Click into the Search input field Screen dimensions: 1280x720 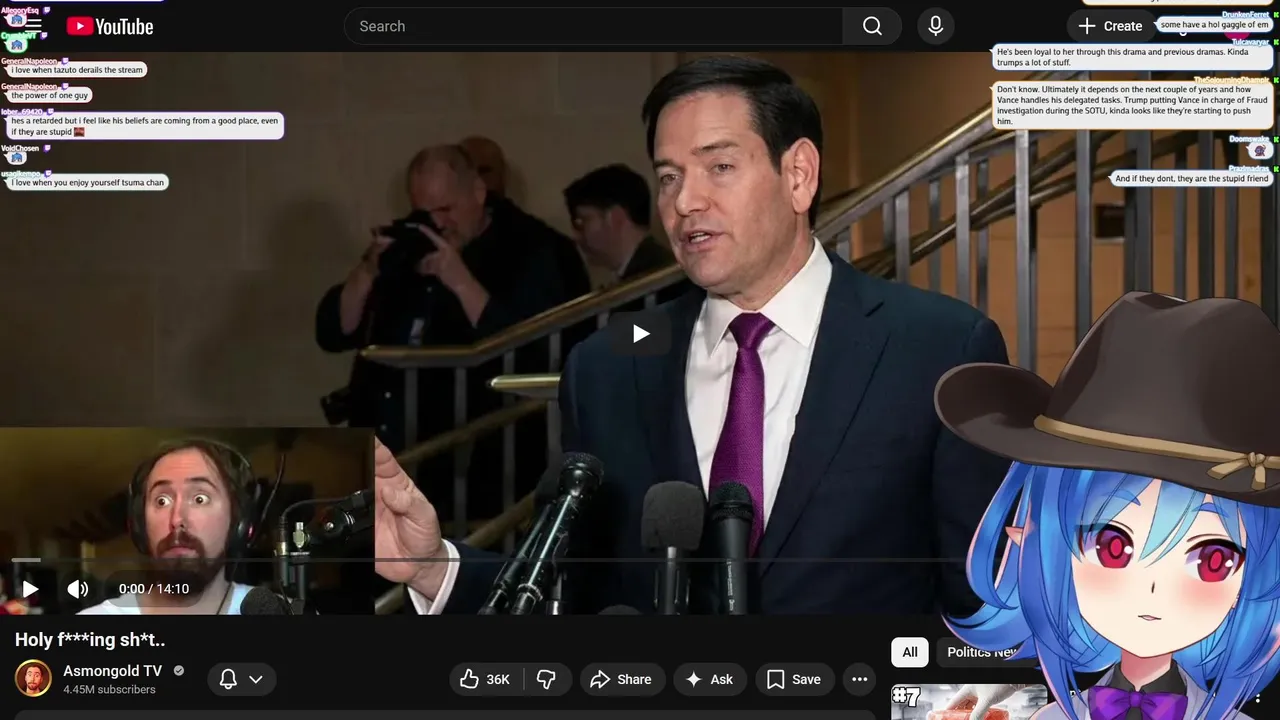tap(595, 26)
